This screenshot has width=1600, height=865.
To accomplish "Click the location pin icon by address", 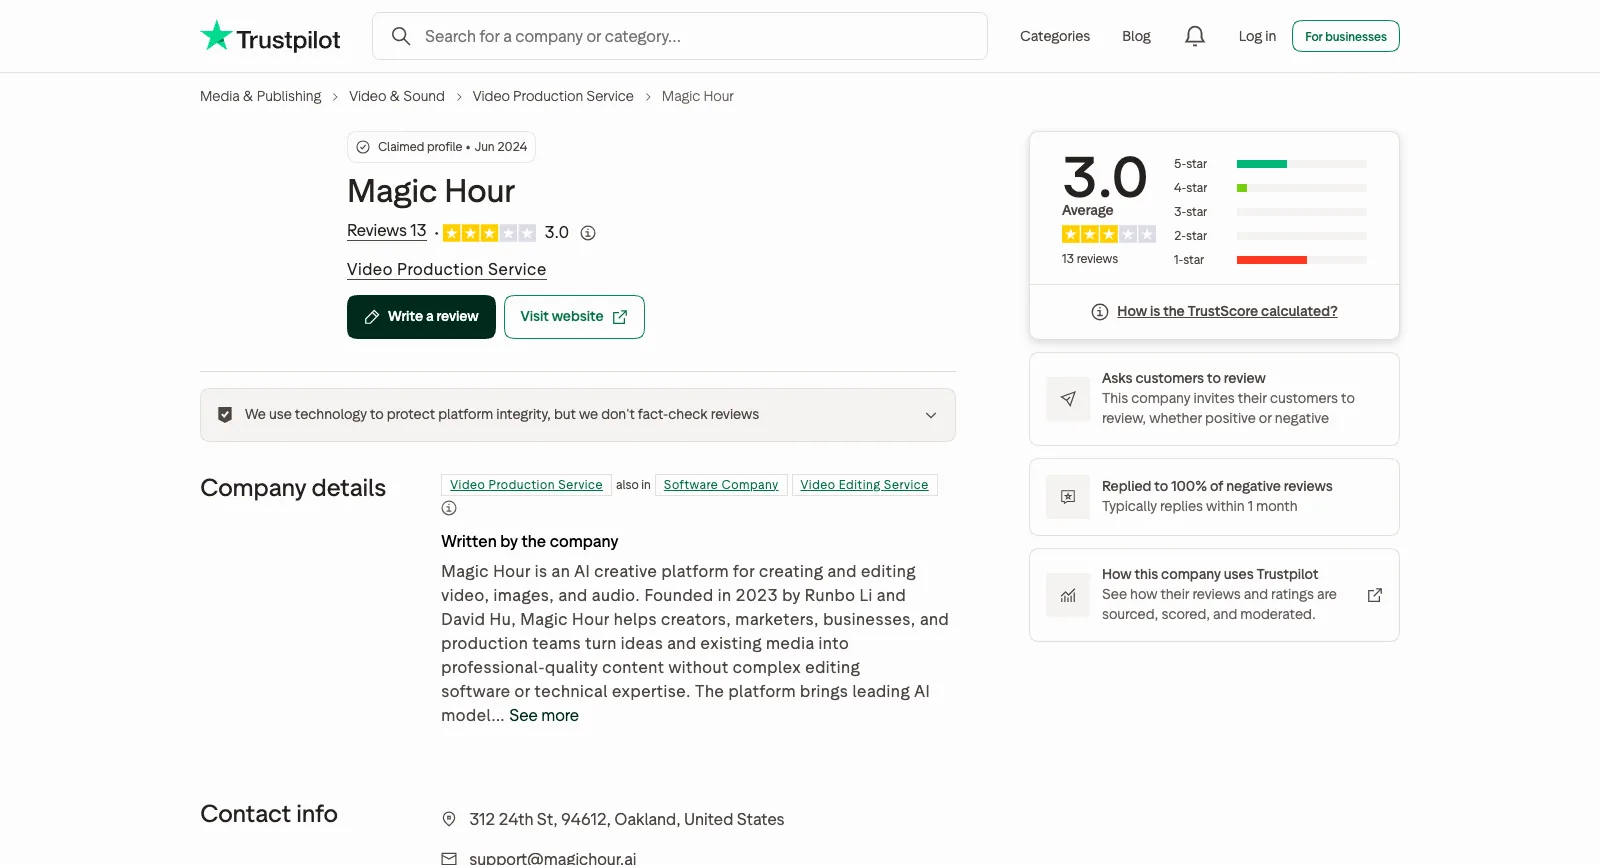I will click(449, 819).
